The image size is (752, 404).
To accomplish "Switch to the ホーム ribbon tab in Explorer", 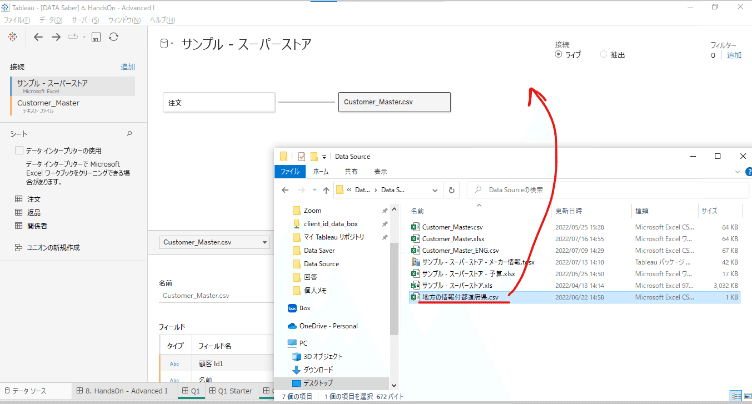I will tap(321, 171).
